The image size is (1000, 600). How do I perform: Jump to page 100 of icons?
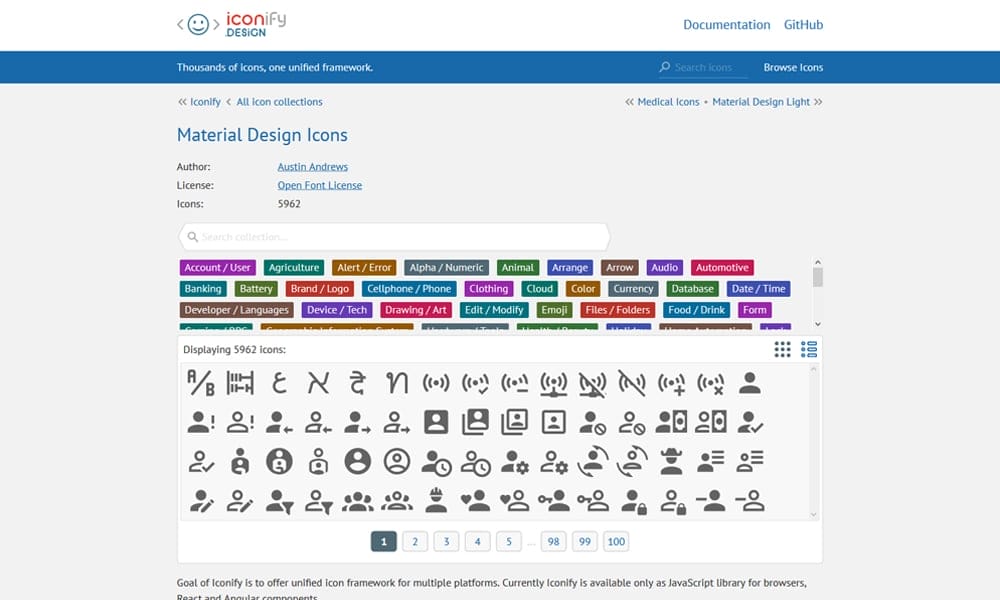[616, 541]
